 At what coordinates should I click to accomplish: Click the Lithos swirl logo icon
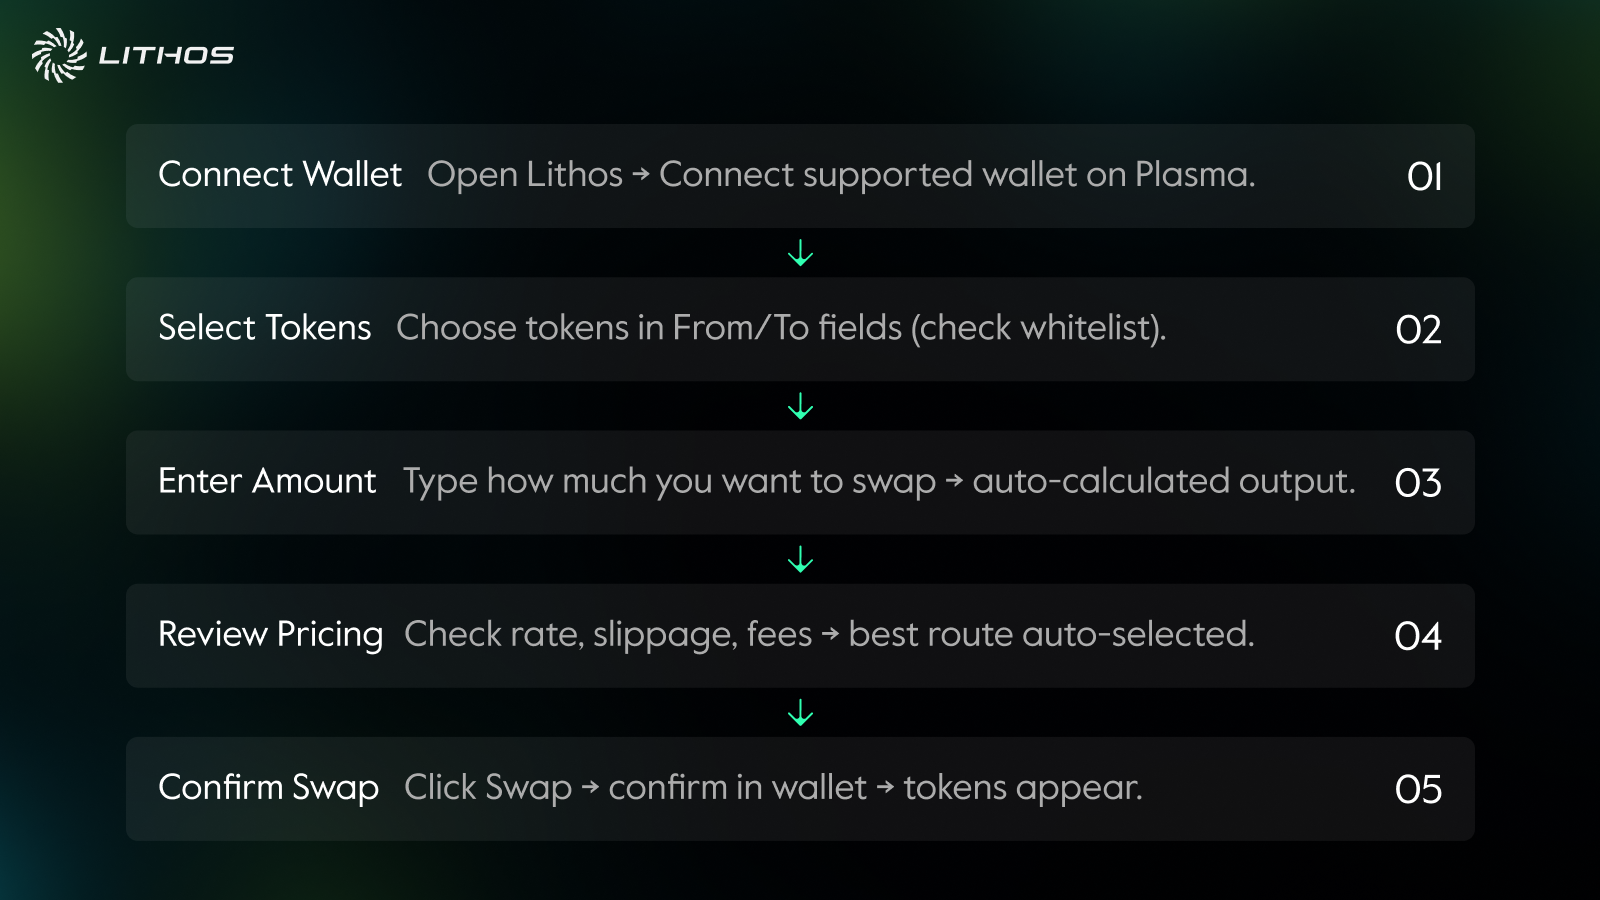58,55
